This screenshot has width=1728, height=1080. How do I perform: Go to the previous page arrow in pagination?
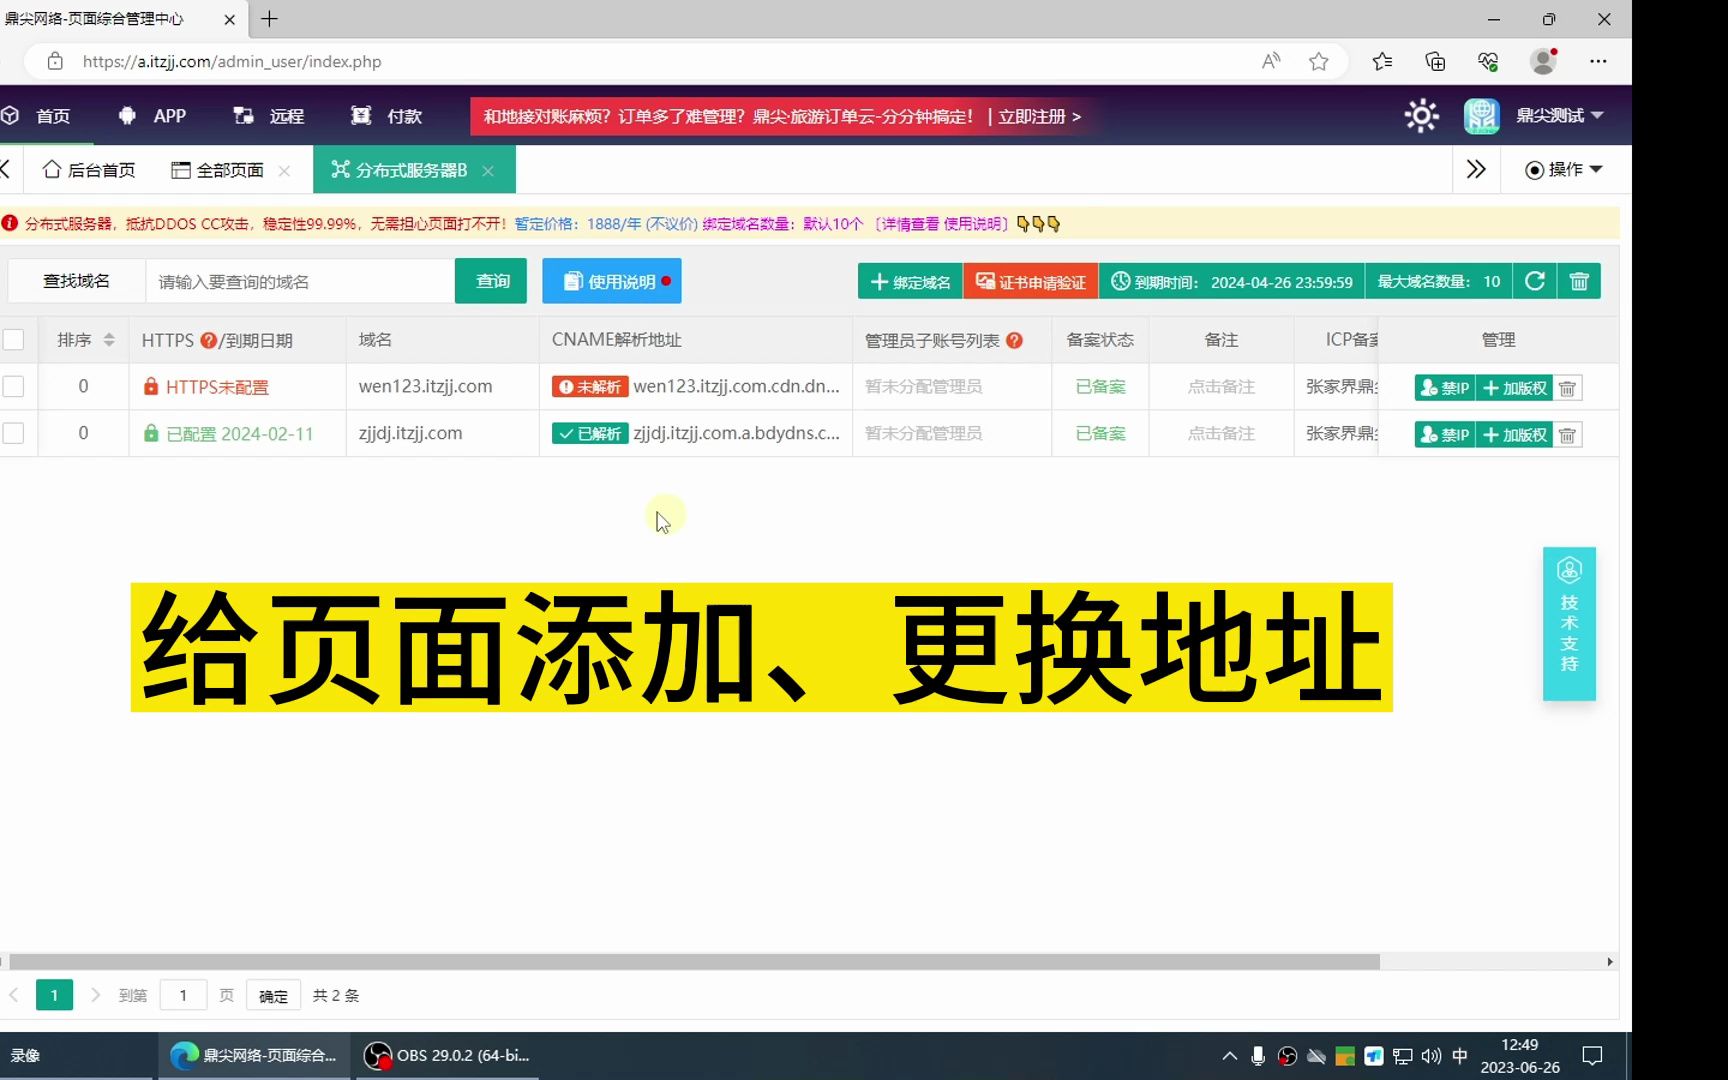click(14, 995)
